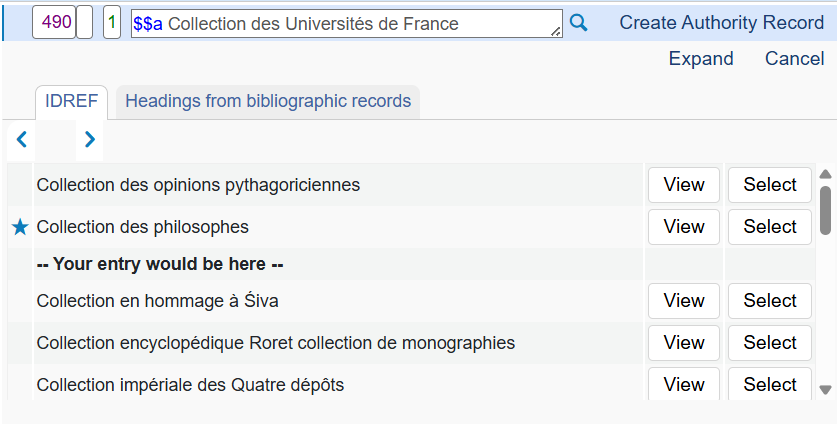Click the subfield text area with Collection des Universités
Viewport: 837px width, 424px height.
point(345,24)
